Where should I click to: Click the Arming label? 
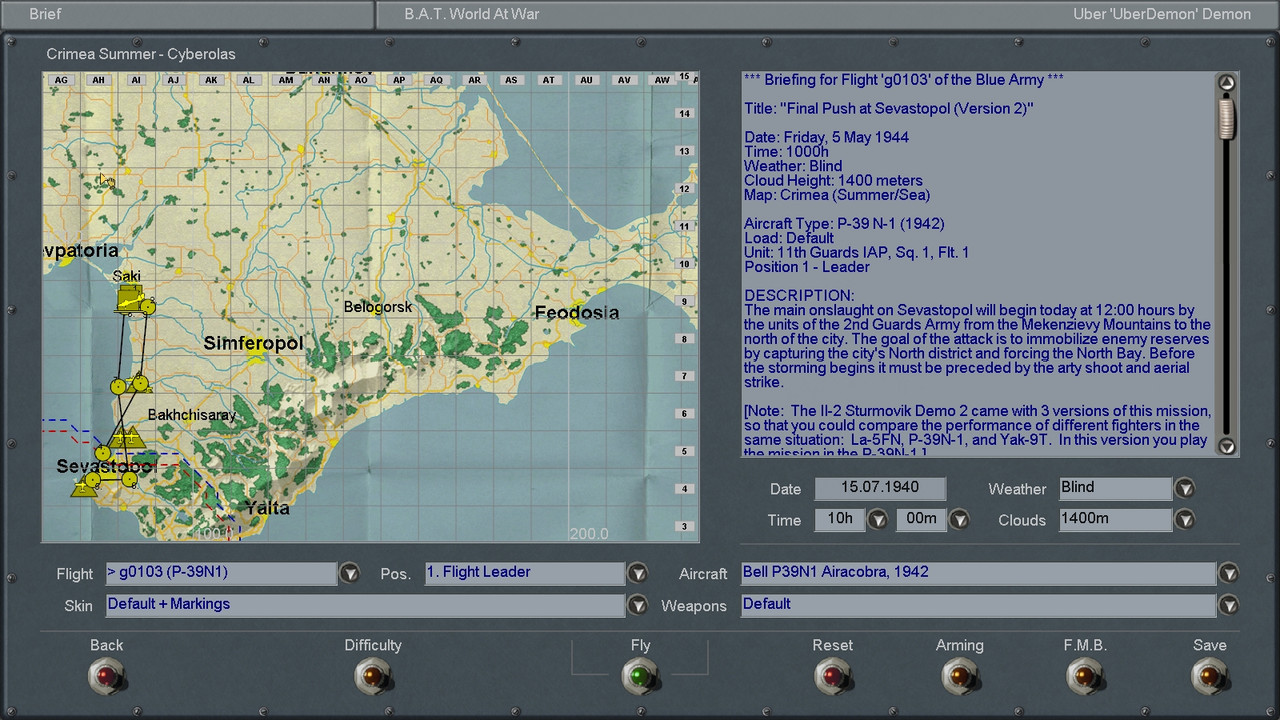959,645
